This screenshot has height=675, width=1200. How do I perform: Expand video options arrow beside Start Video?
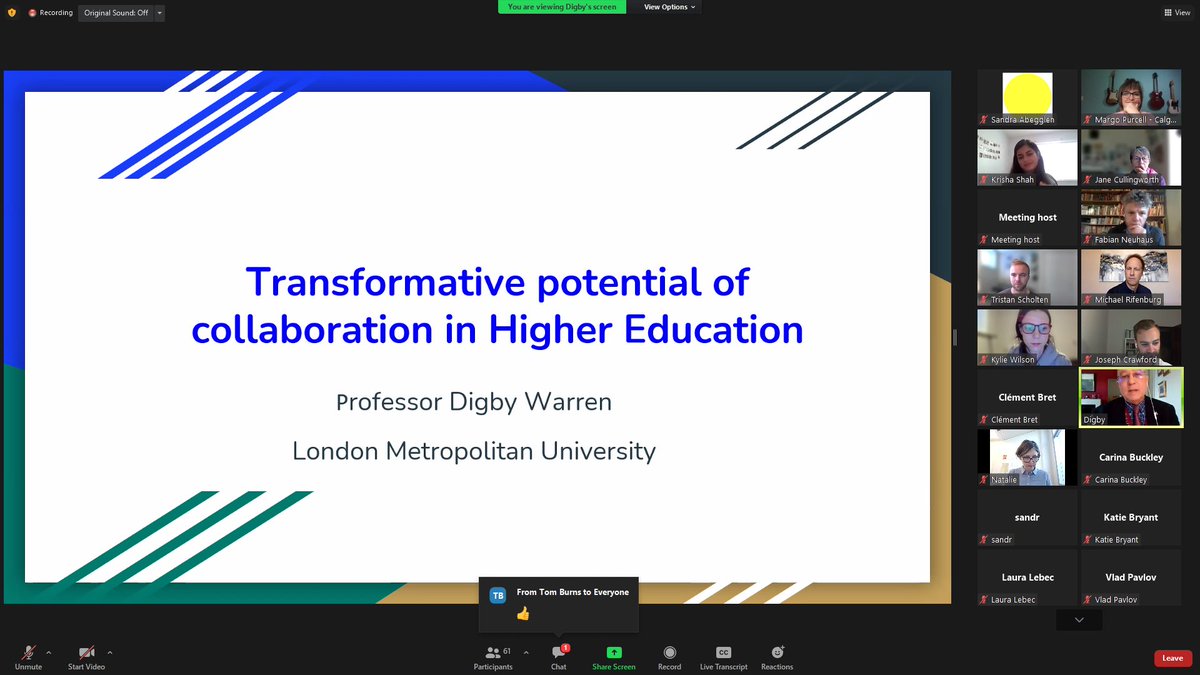[110, 652]
